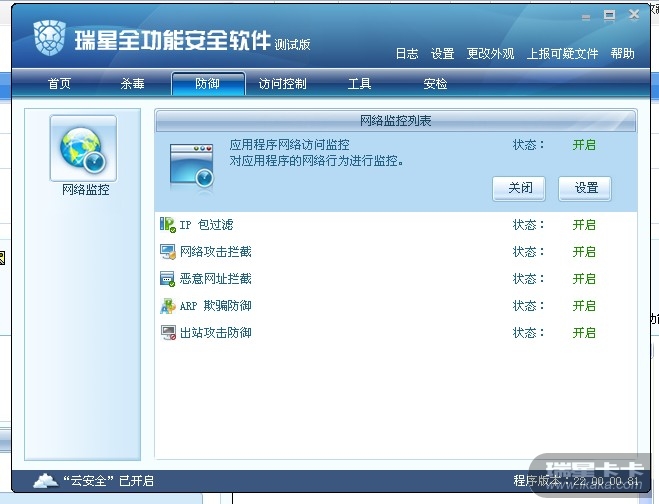Click the ARP 欺骗防御 icon
The image size is (659, 504).
coord(168,306)
